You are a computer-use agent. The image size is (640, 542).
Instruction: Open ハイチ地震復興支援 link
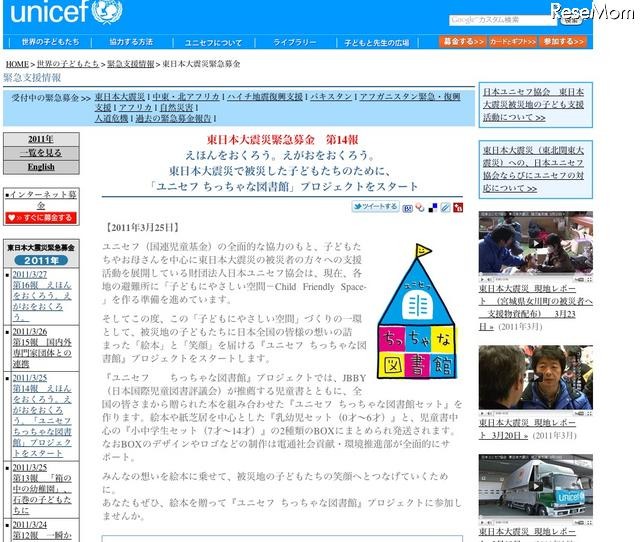pyautogui.click(x=265, y=97)
